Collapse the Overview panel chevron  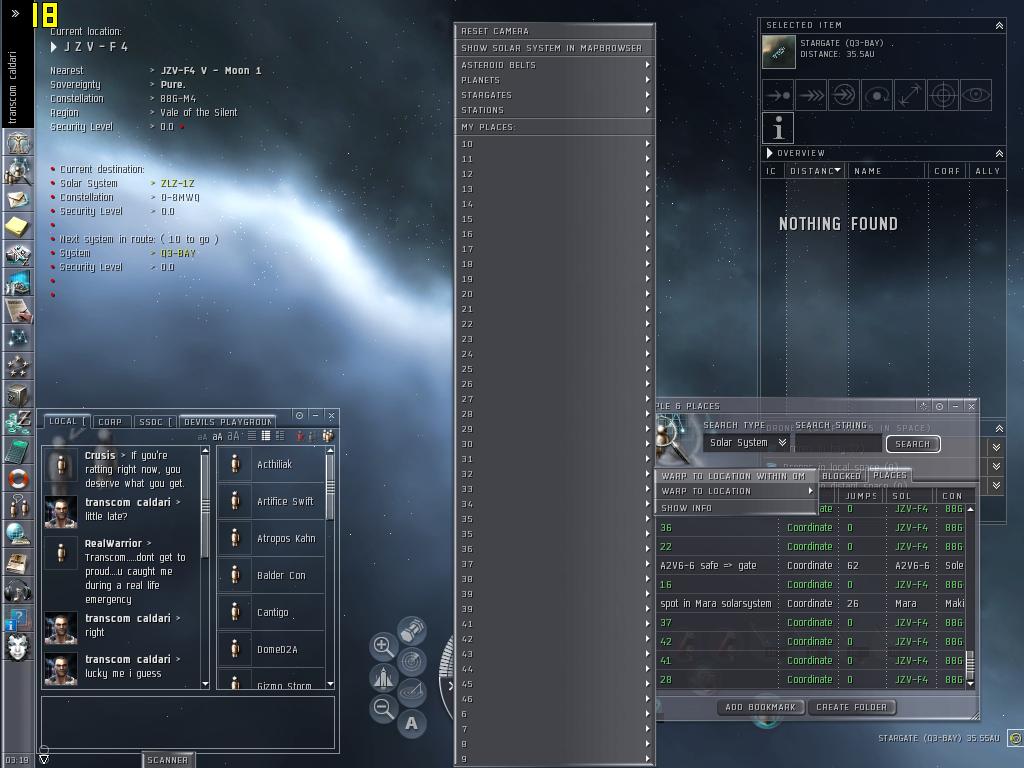tap(999, 153)
